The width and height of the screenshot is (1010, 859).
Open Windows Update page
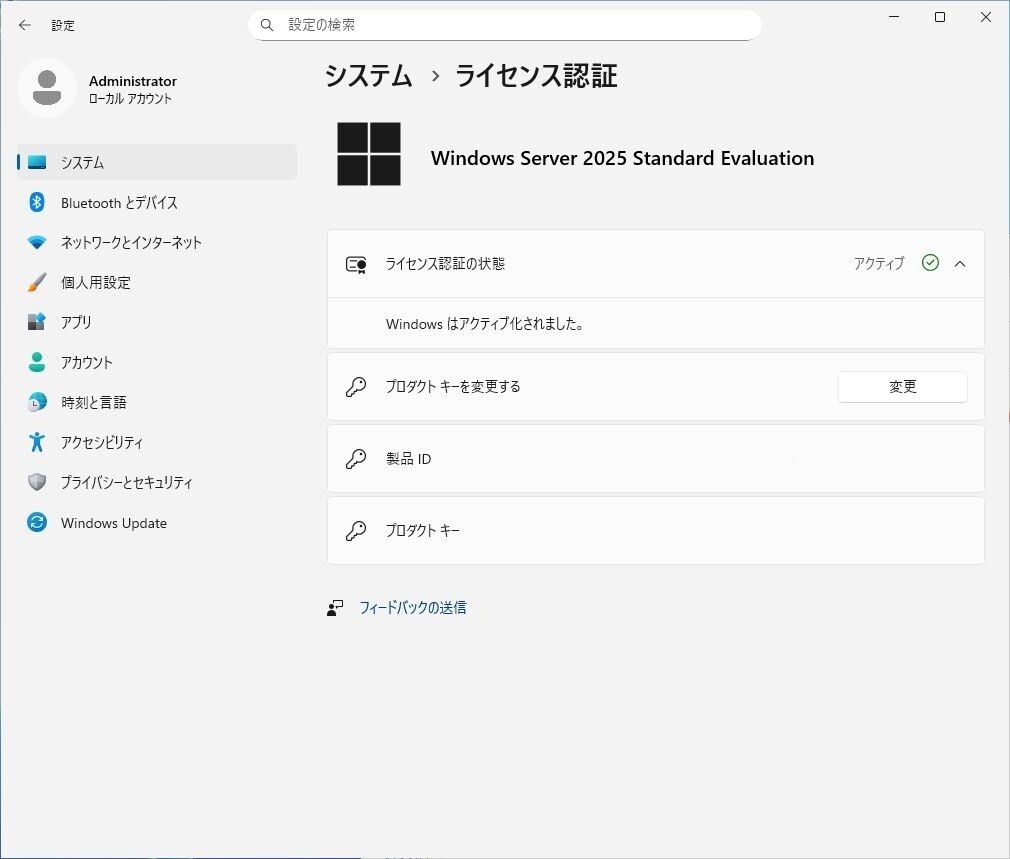point(114,523)
